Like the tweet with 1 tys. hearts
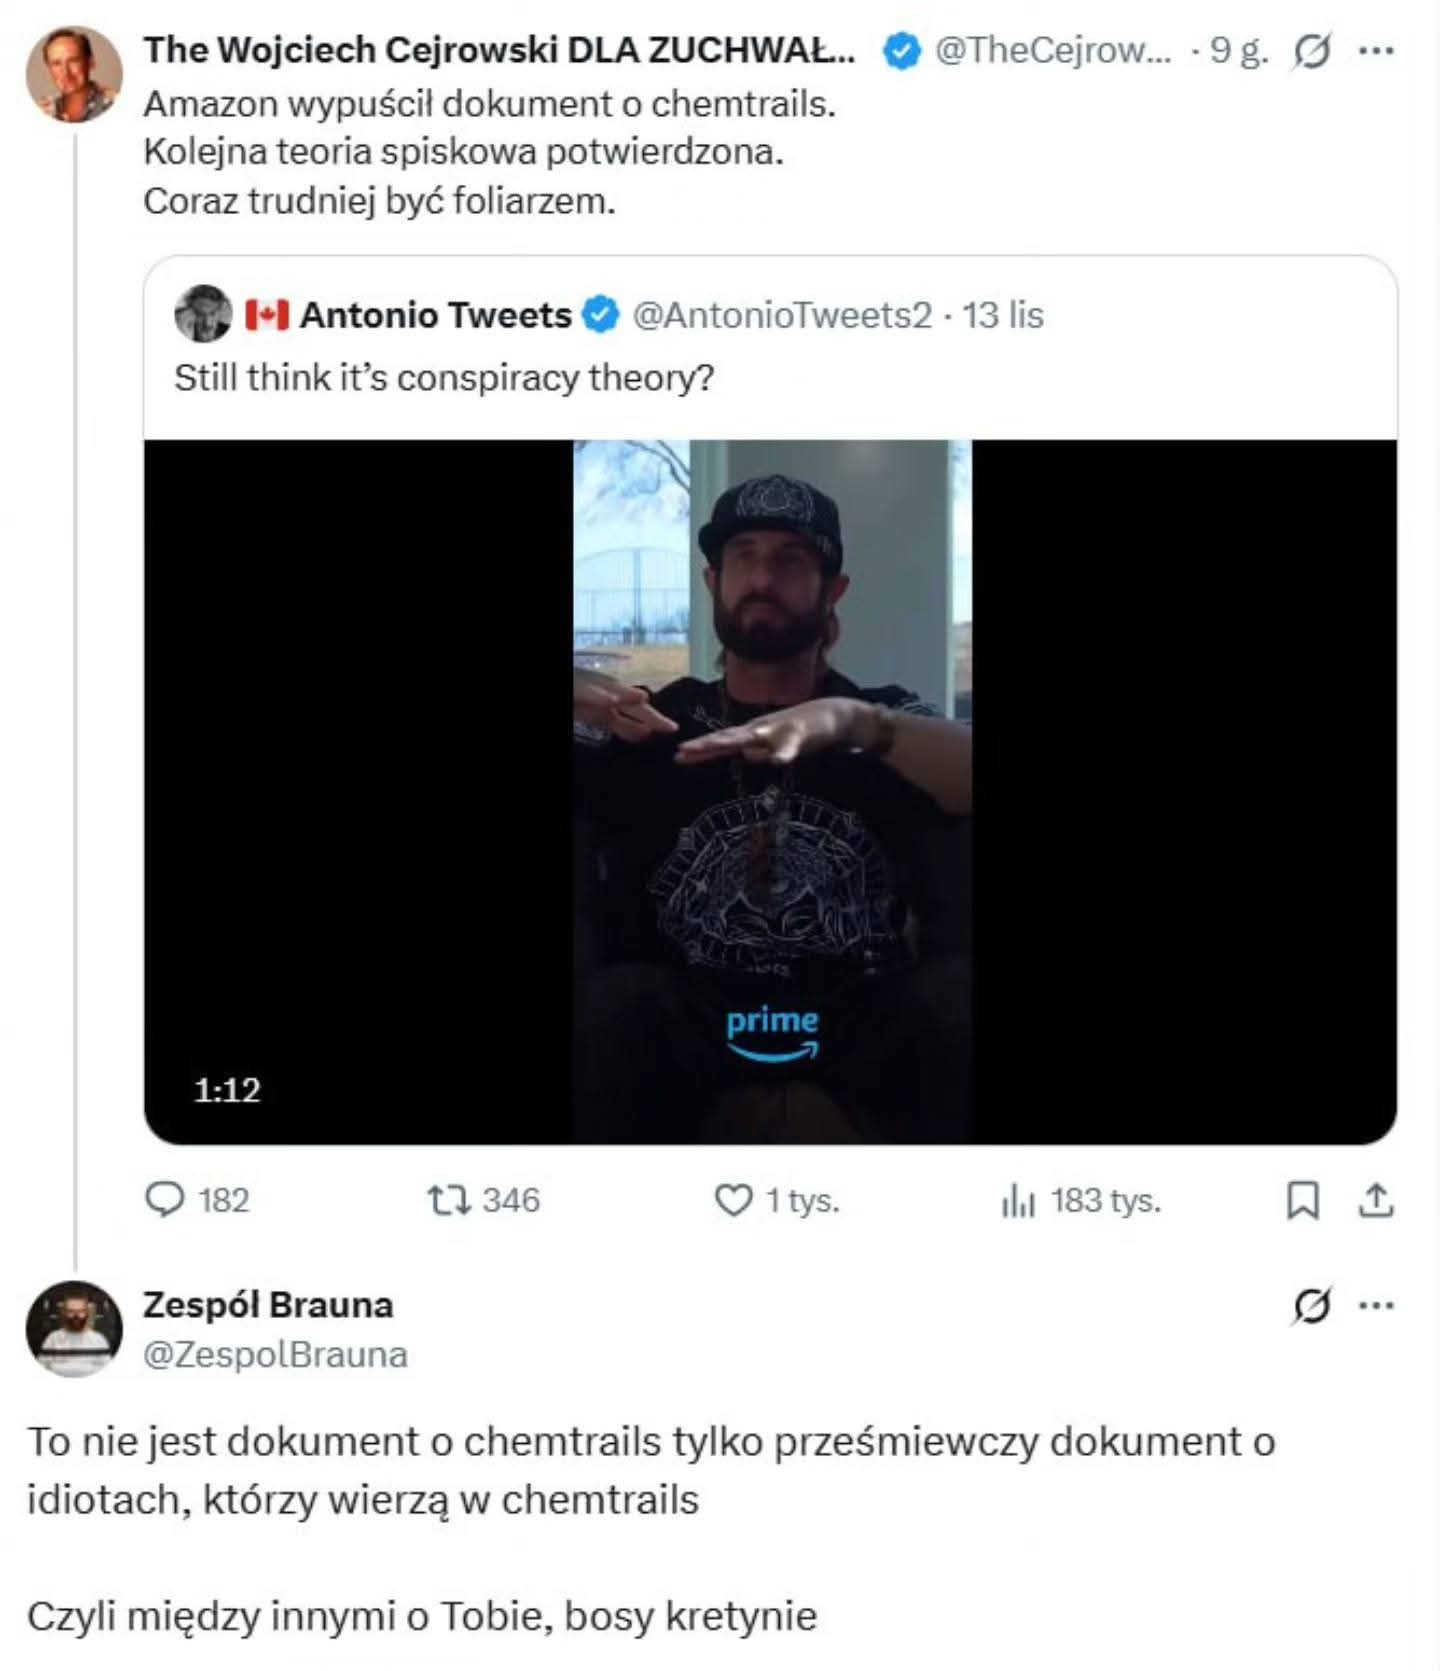 (733, 1199)
